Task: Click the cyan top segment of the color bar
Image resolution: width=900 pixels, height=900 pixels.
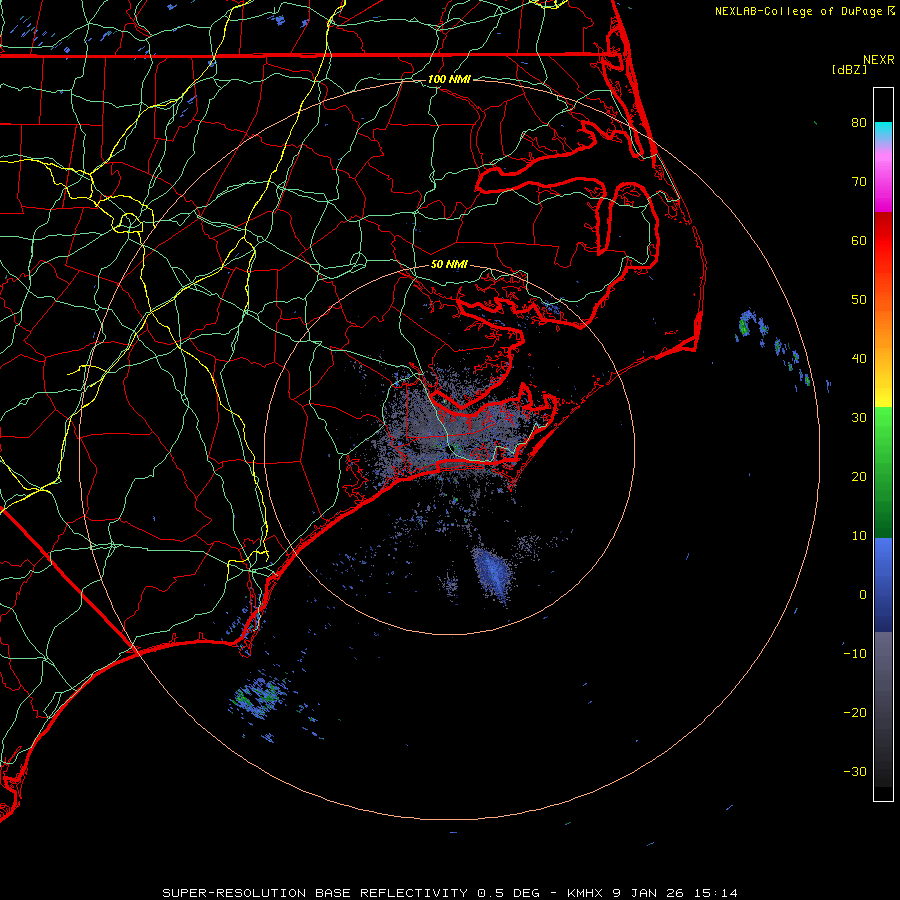Action: (883, 132)
